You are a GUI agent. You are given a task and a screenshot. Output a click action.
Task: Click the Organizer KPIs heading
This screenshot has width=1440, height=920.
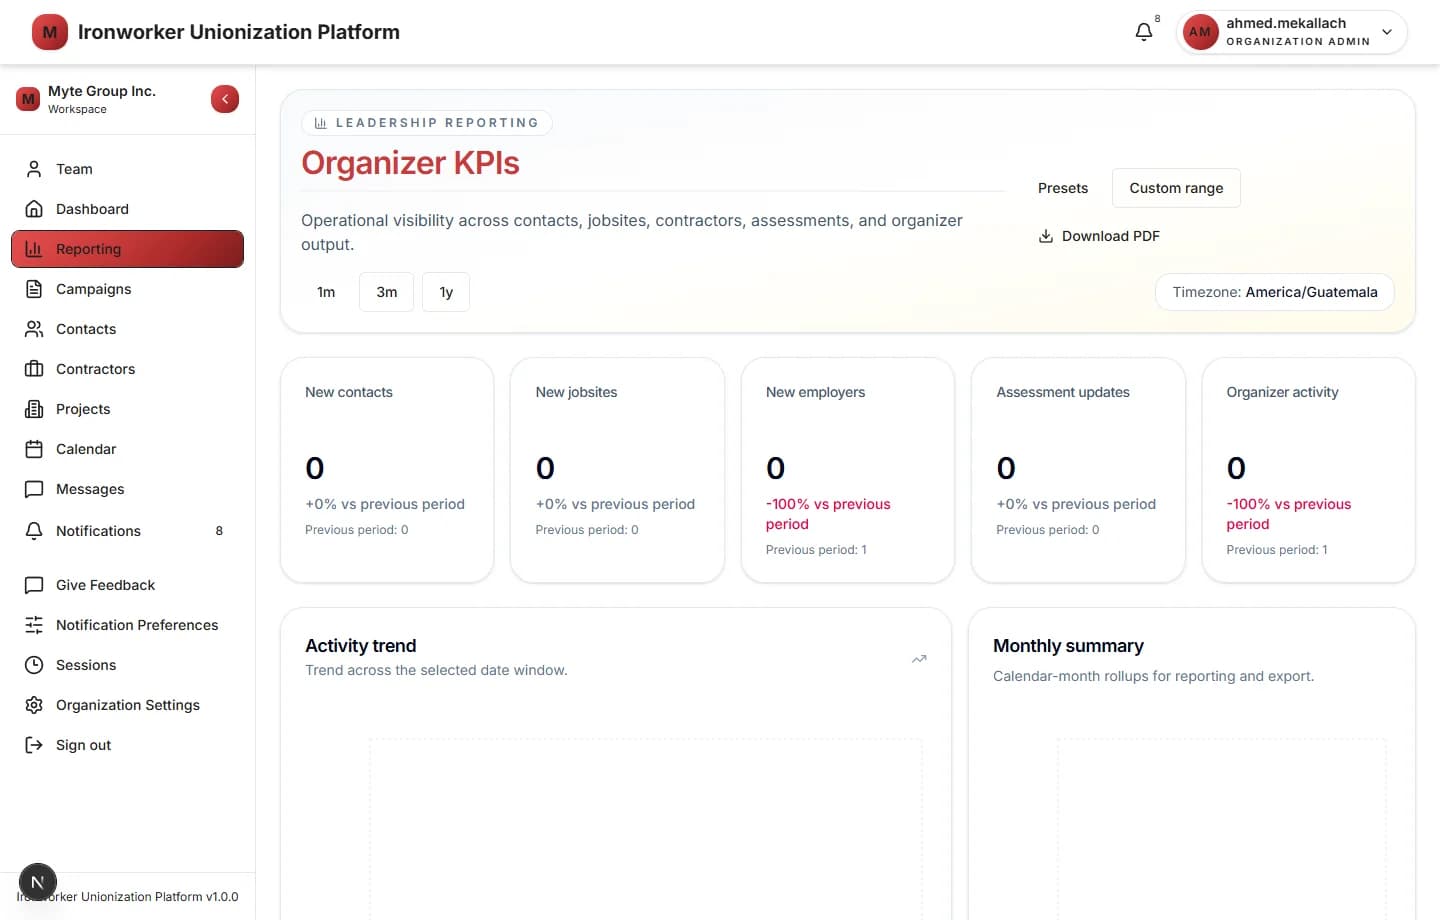point(410,163)
